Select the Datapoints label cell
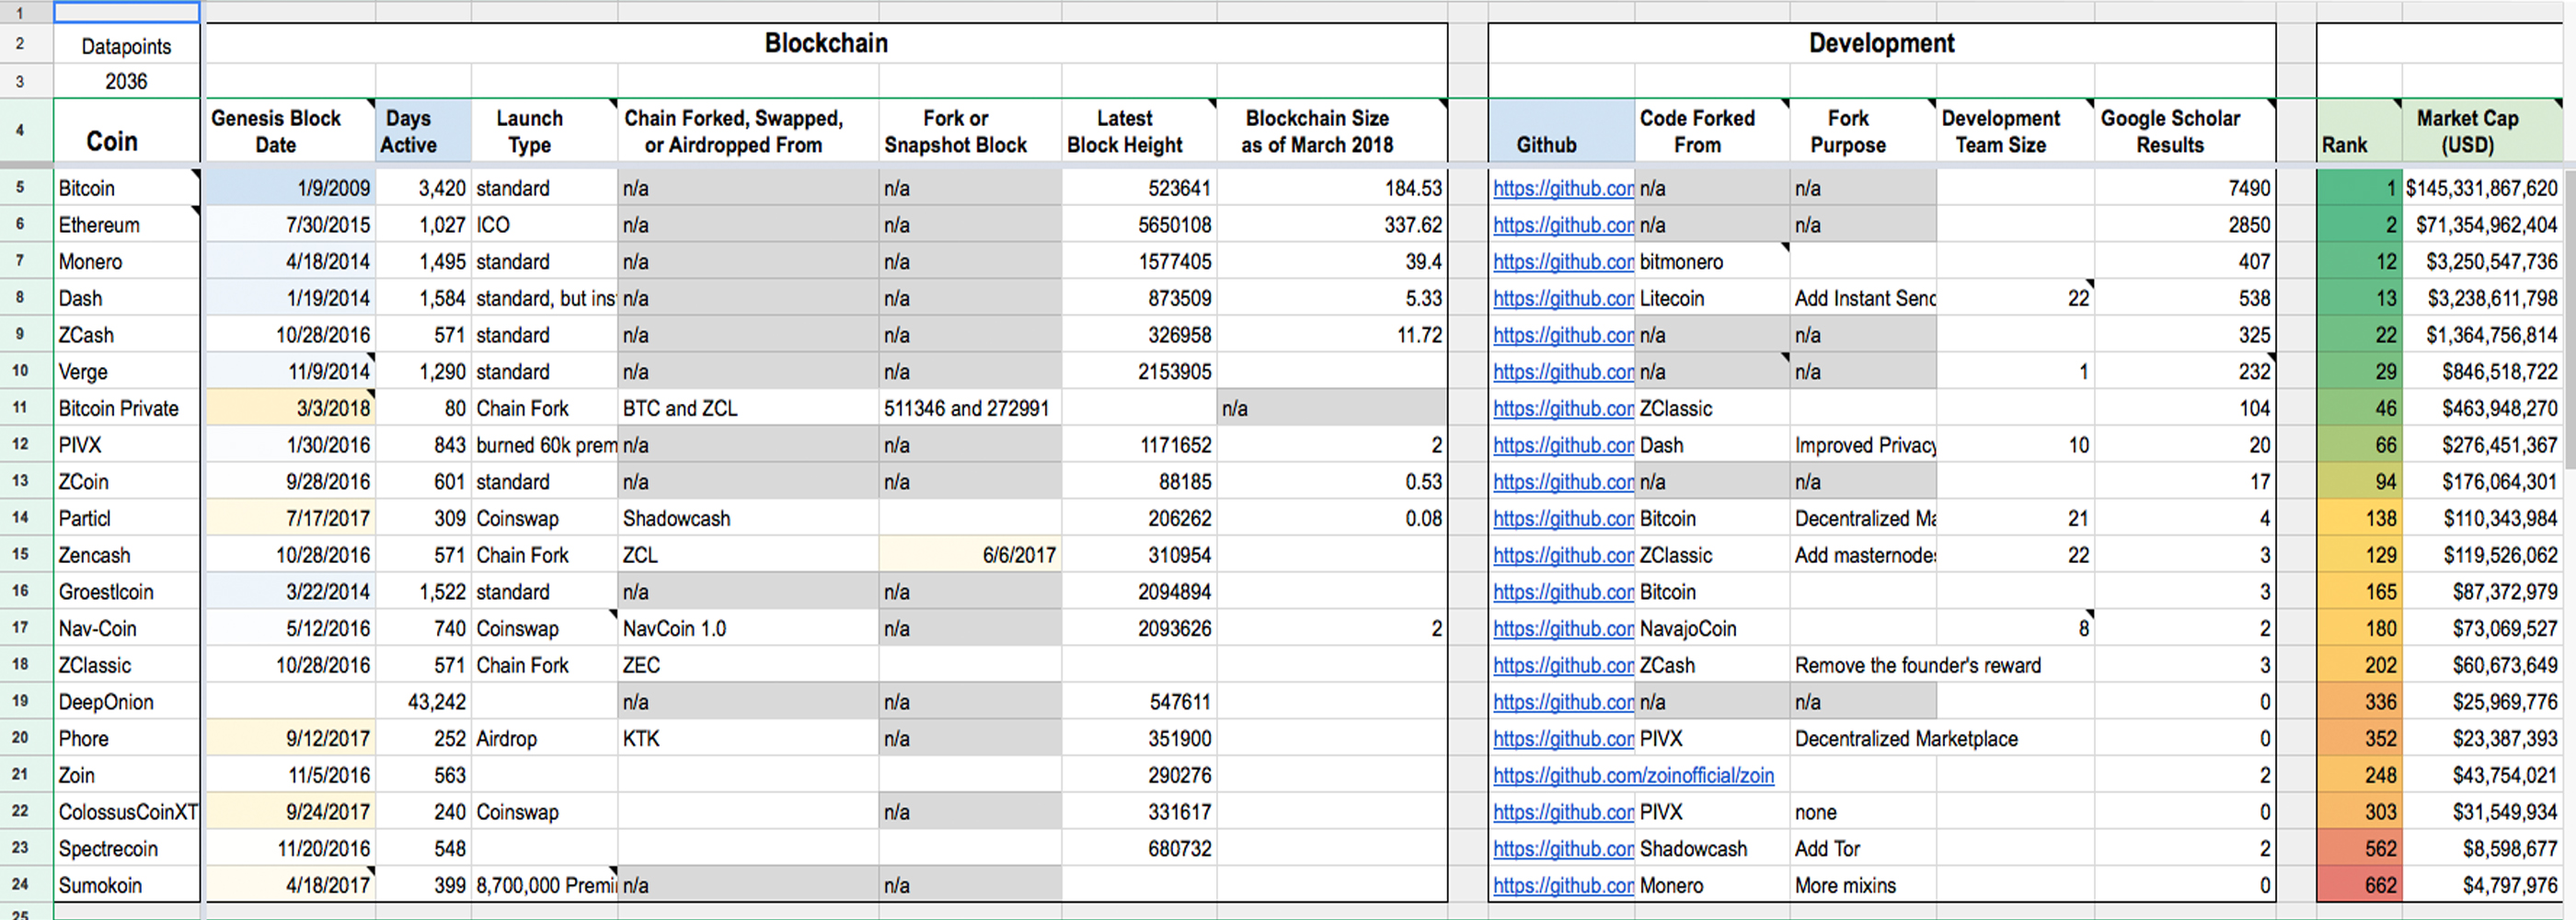 (x=127, y=46)
